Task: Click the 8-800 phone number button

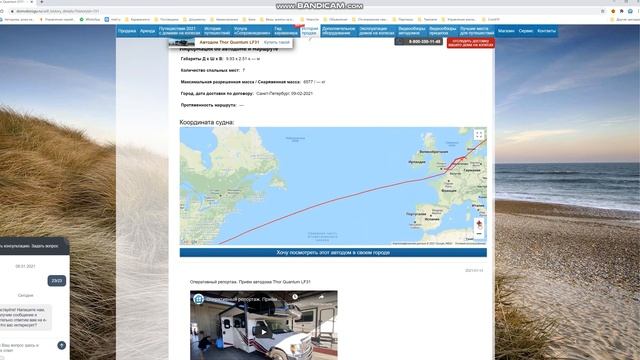Action: [419, 42]
